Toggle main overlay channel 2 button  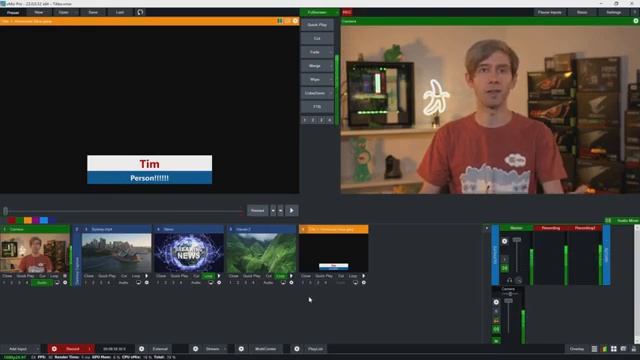[x=313, y=120]
